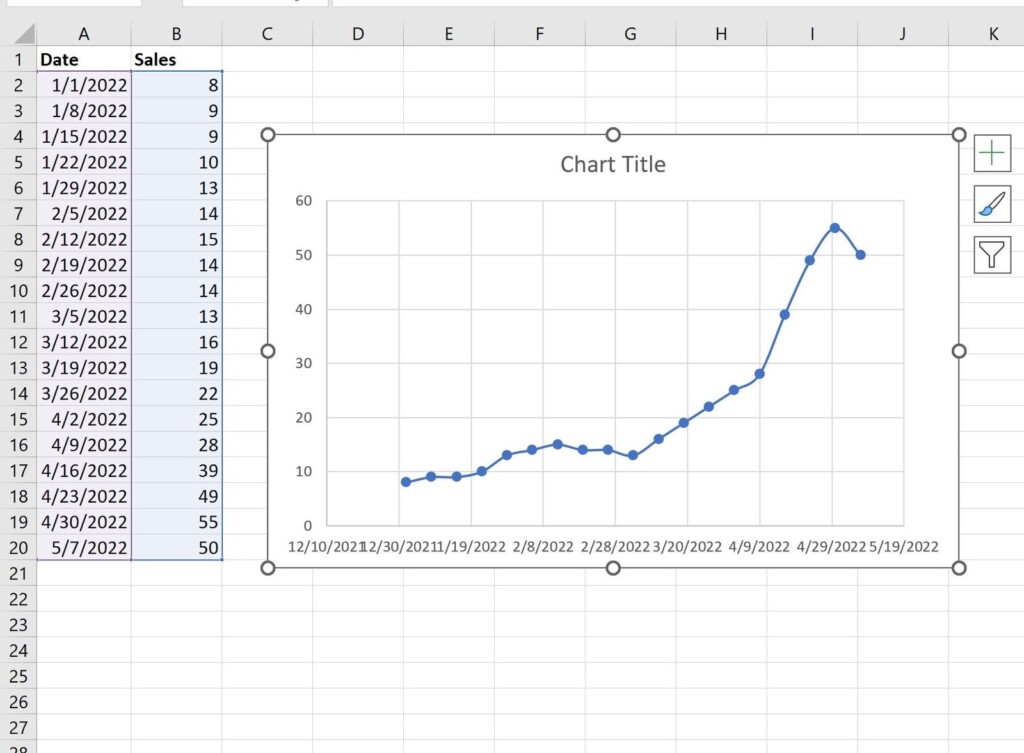
Task: Click the Date header cell
Action: pyautogui.click(x=84, y=59)
